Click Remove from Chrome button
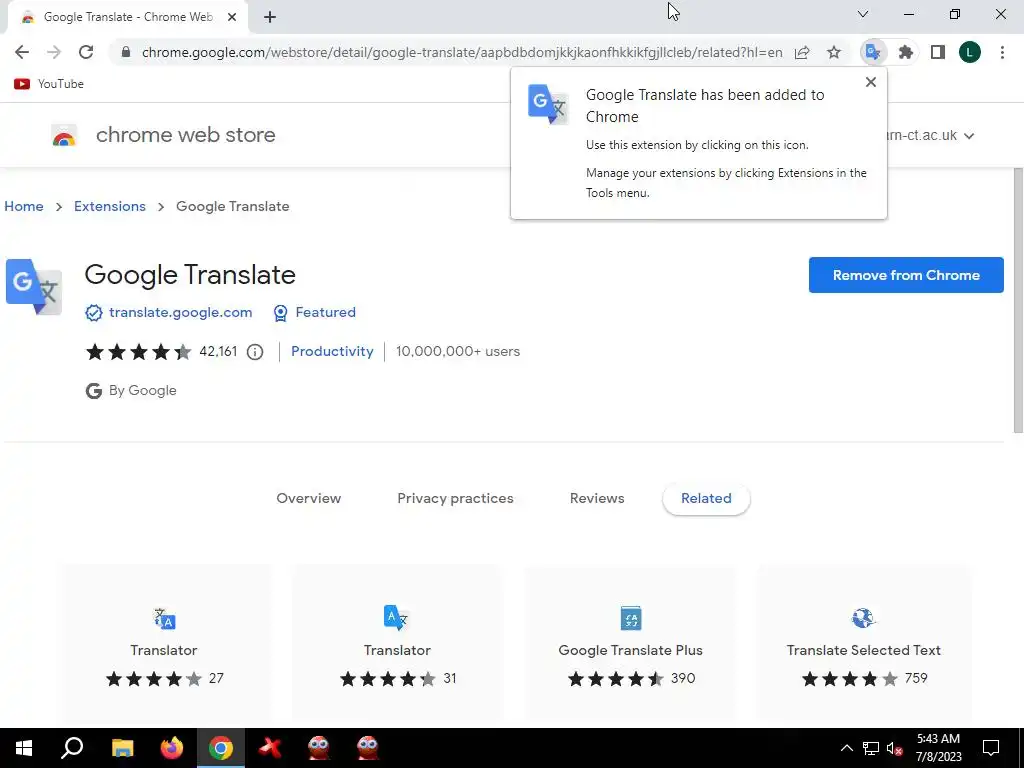The height and width of the screenshot is (768, 1024). 906,275
